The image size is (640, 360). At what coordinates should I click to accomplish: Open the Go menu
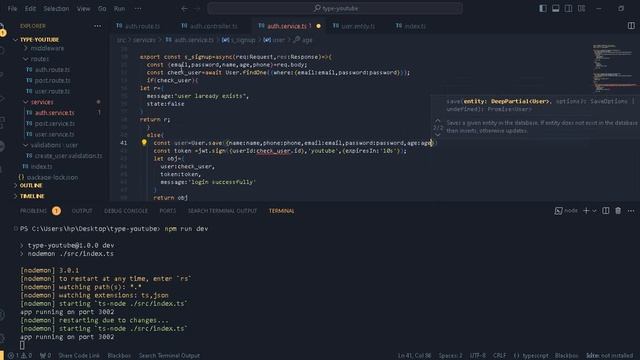(102, 9)
